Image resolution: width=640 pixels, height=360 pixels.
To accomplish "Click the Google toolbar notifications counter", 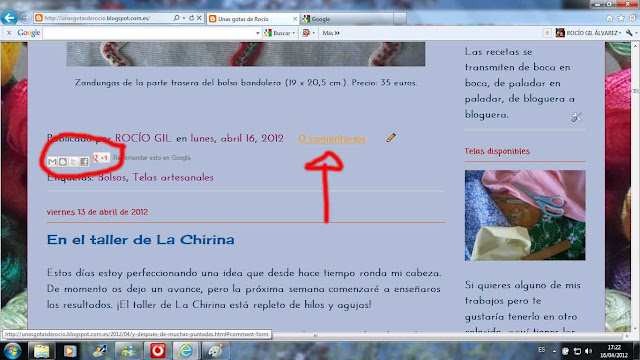I will tap(547, 33).
